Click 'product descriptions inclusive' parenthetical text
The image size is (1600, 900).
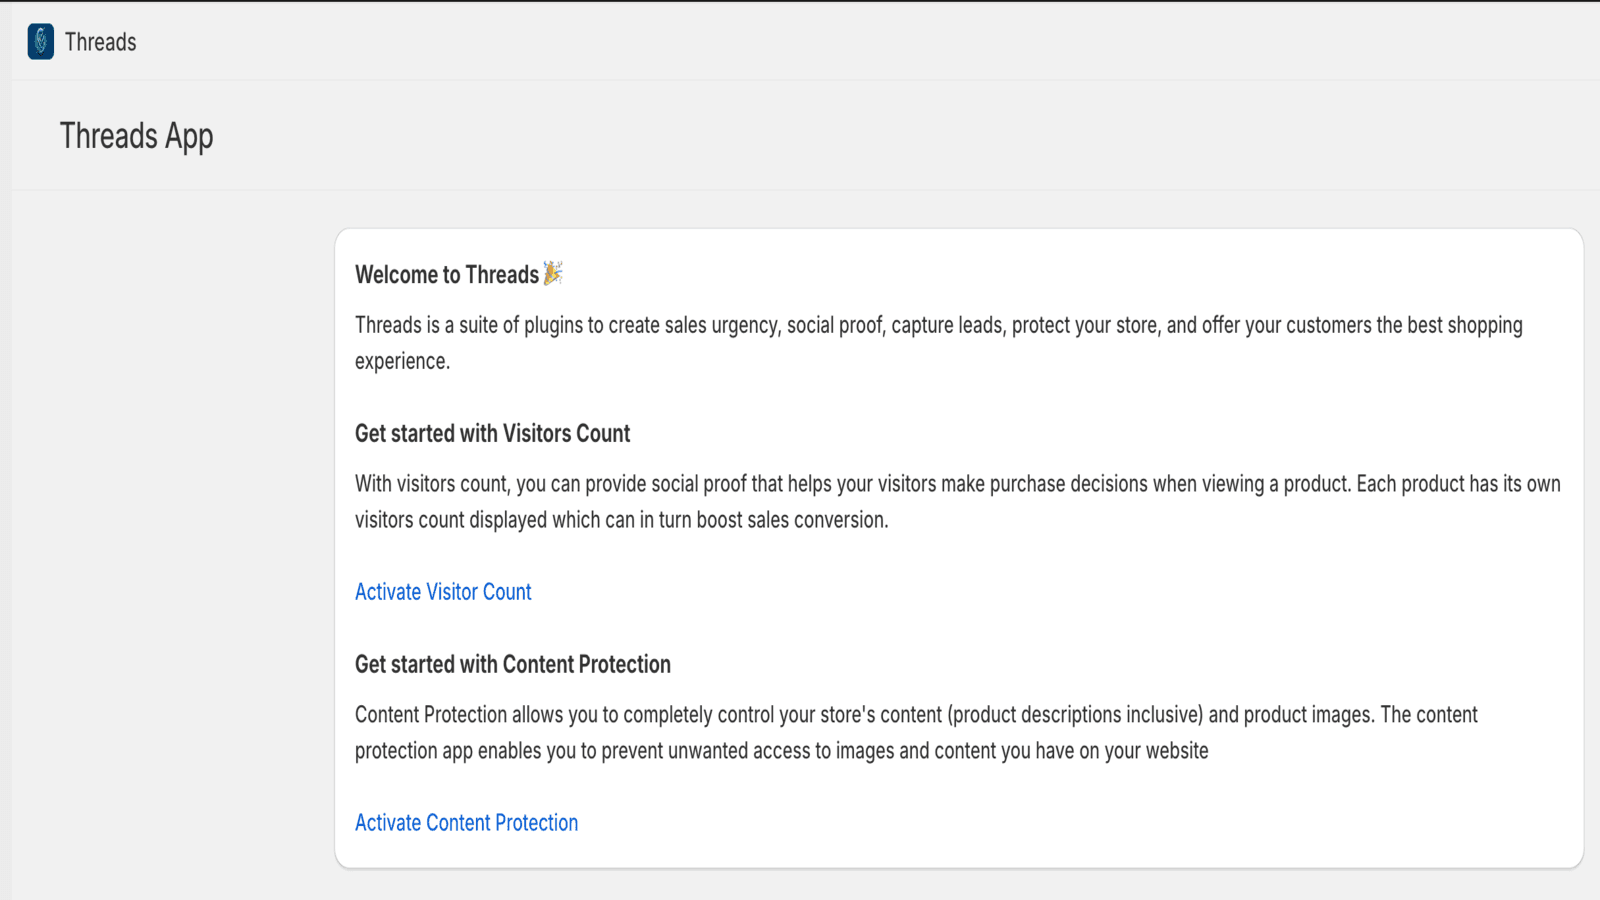pyautogui.click(x=1075, y=715)
